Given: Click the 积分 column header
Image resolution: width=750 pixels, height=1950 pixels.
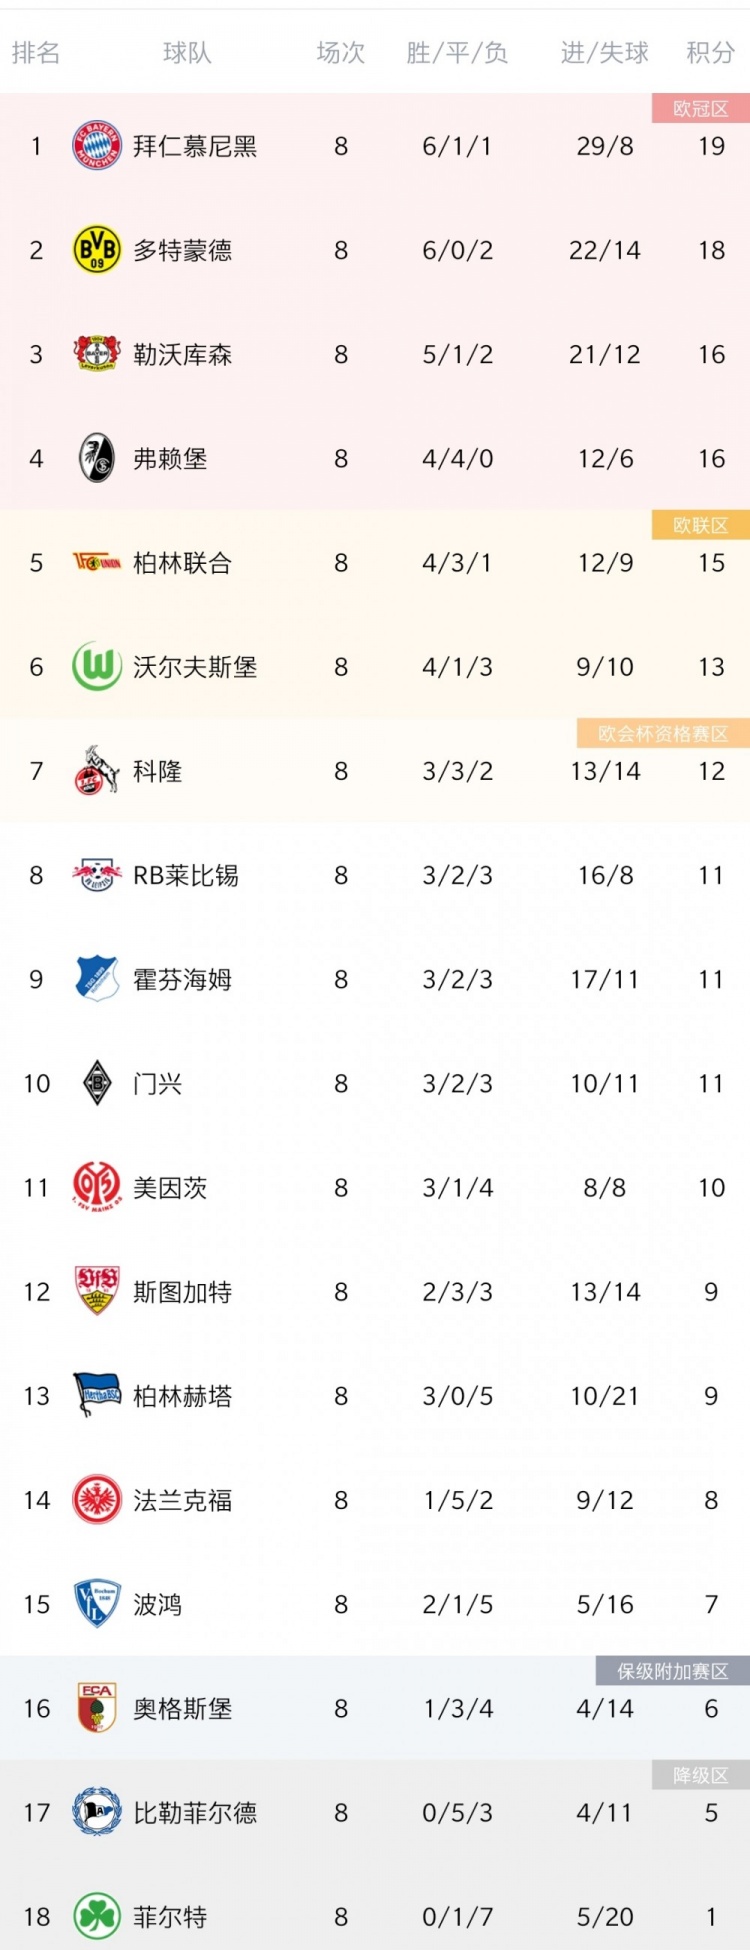Looking at the screenshot, I should coord(711,53).
